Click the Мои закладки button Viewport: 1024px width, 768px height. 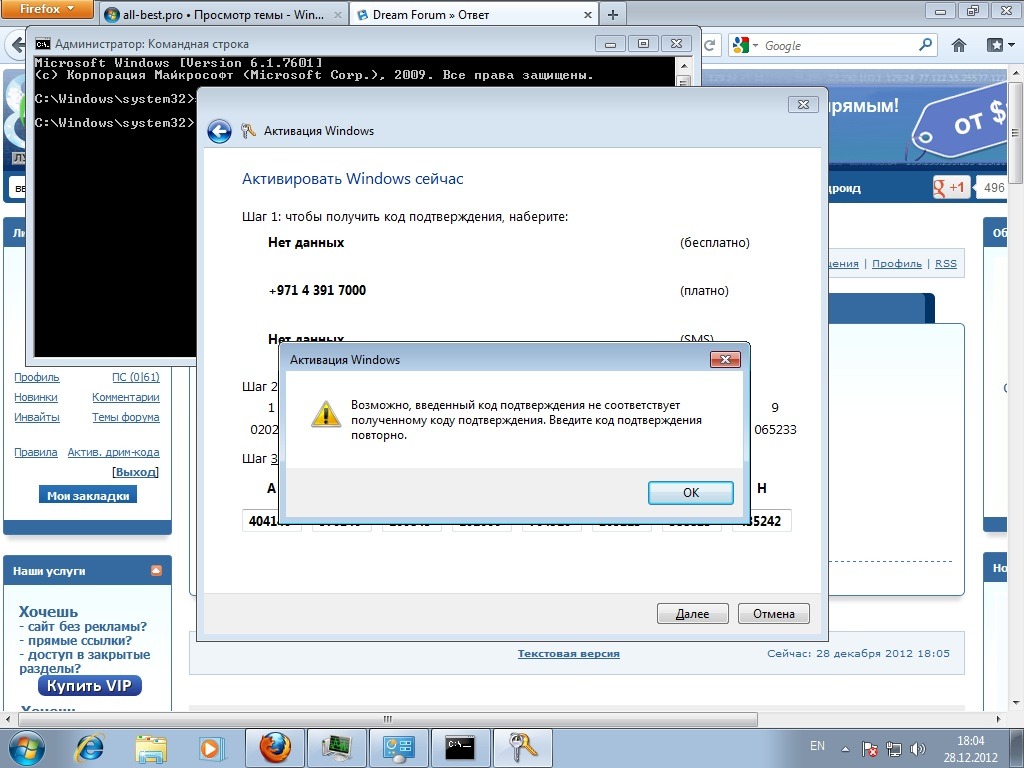(88, 496)
